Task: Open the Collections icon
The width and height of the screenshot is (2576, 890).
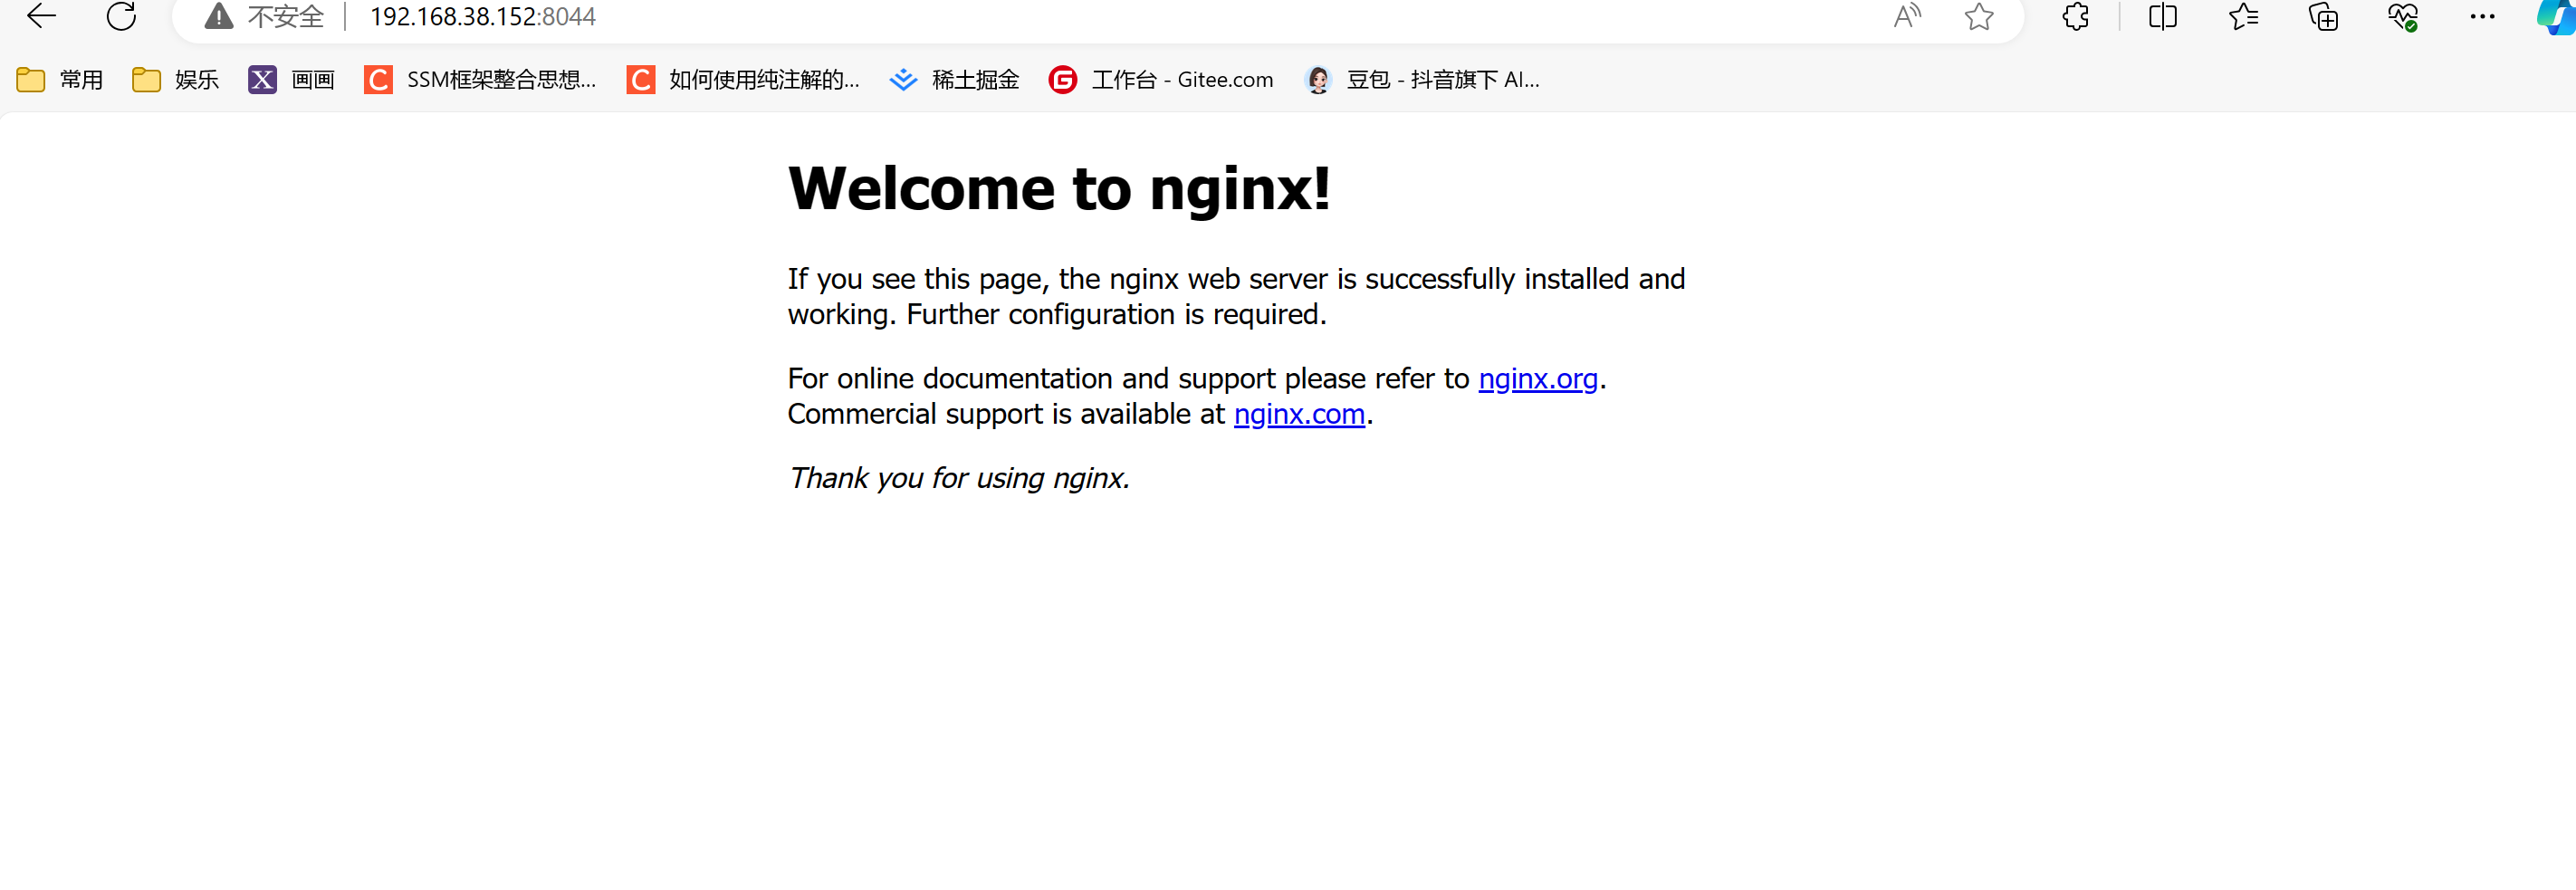Action: click(x=2323, y=17)
